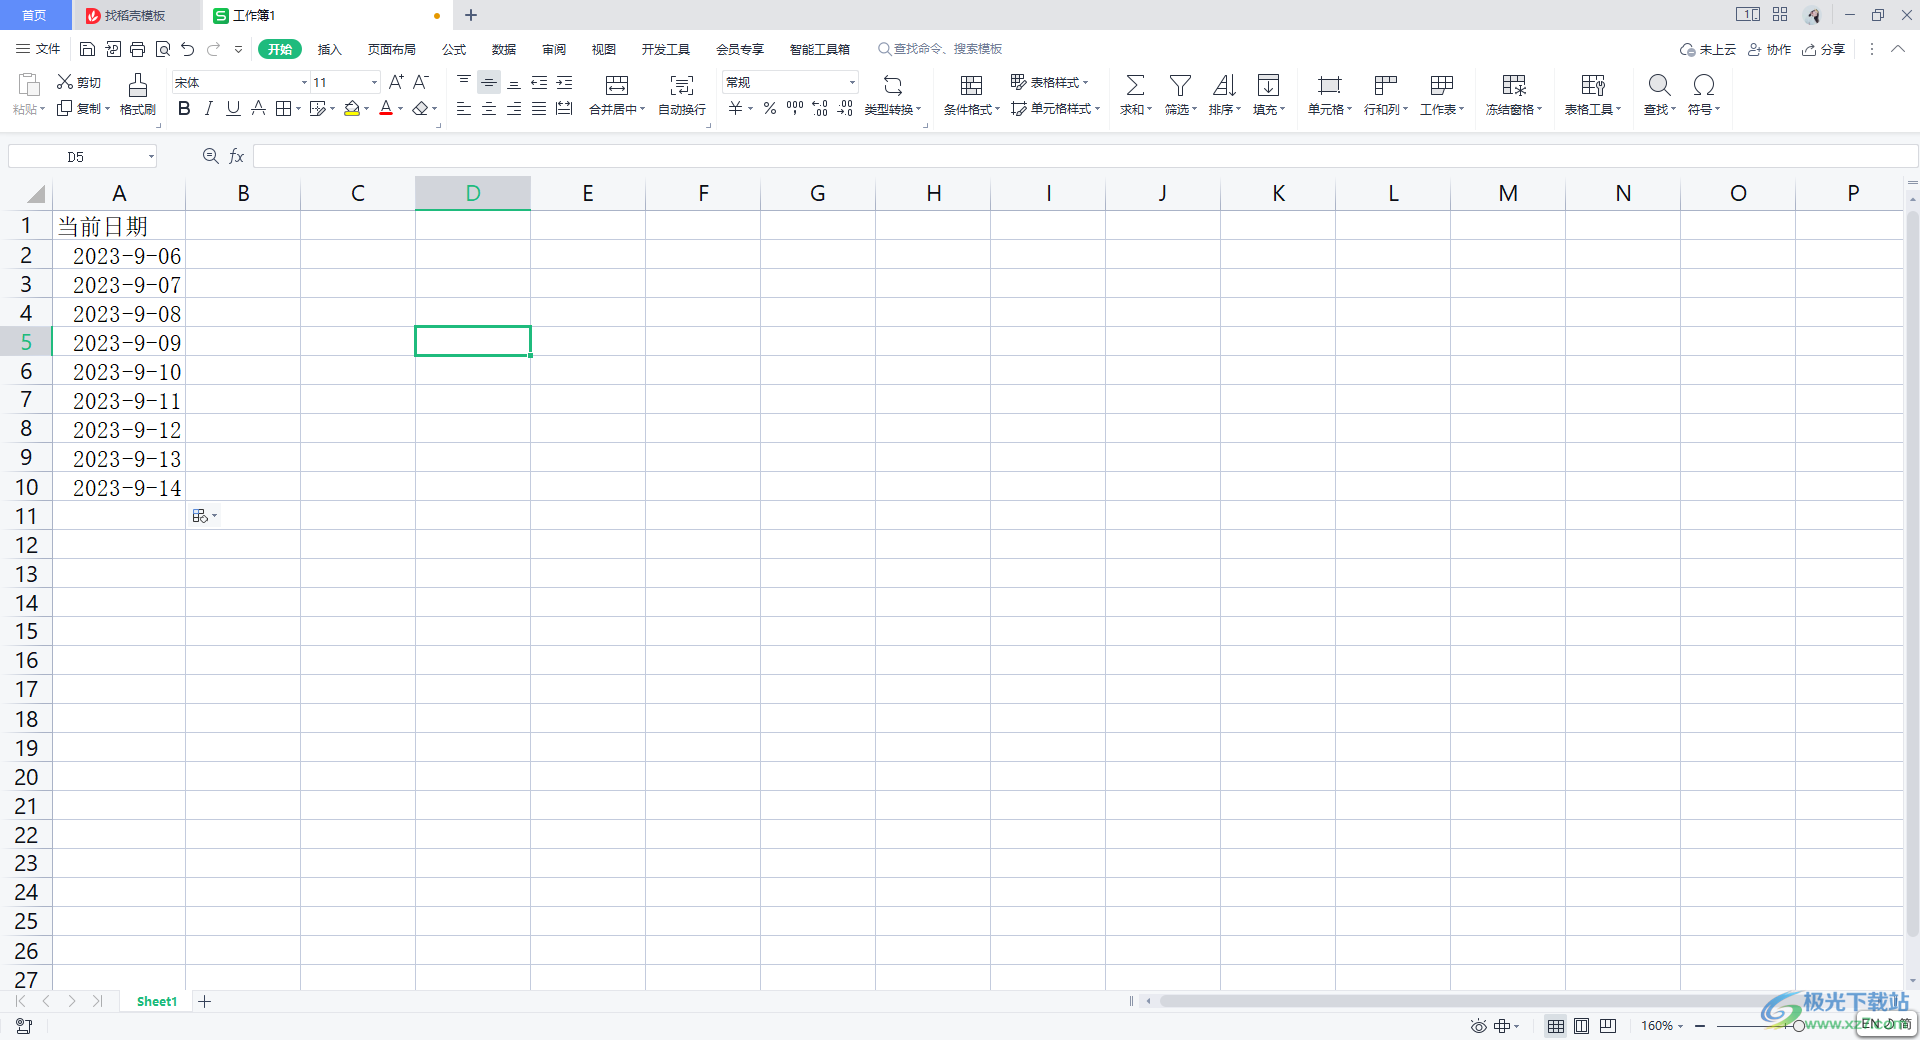Toggle eye protection mode icon in status bar

point(1478,1026)
